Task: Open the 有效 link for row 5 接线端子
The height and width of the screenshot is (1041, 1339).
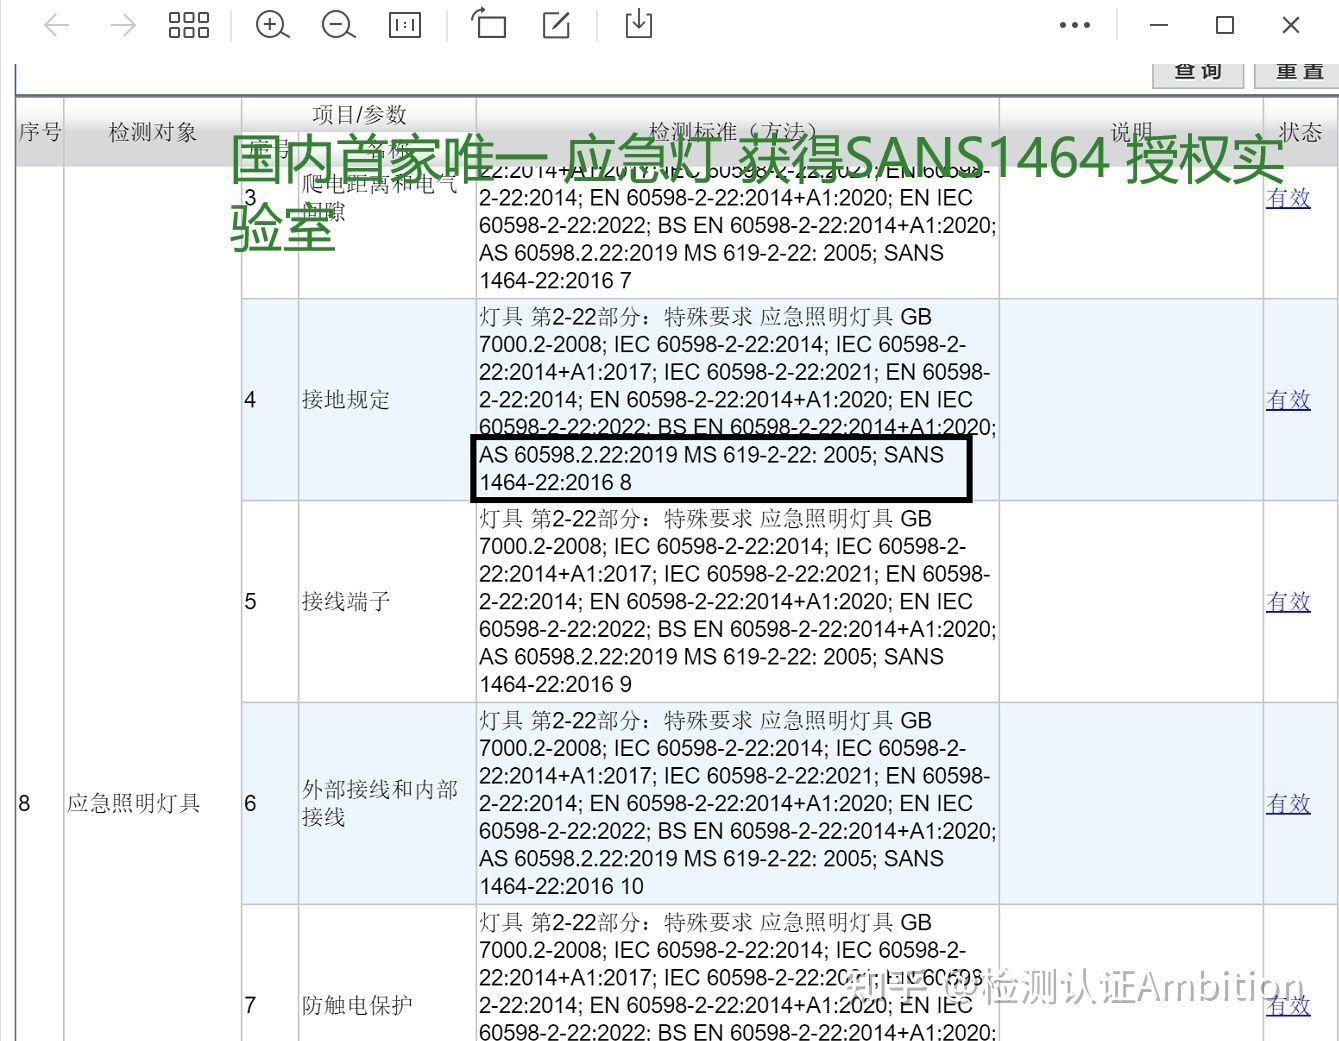Action: click(1288, 602)
